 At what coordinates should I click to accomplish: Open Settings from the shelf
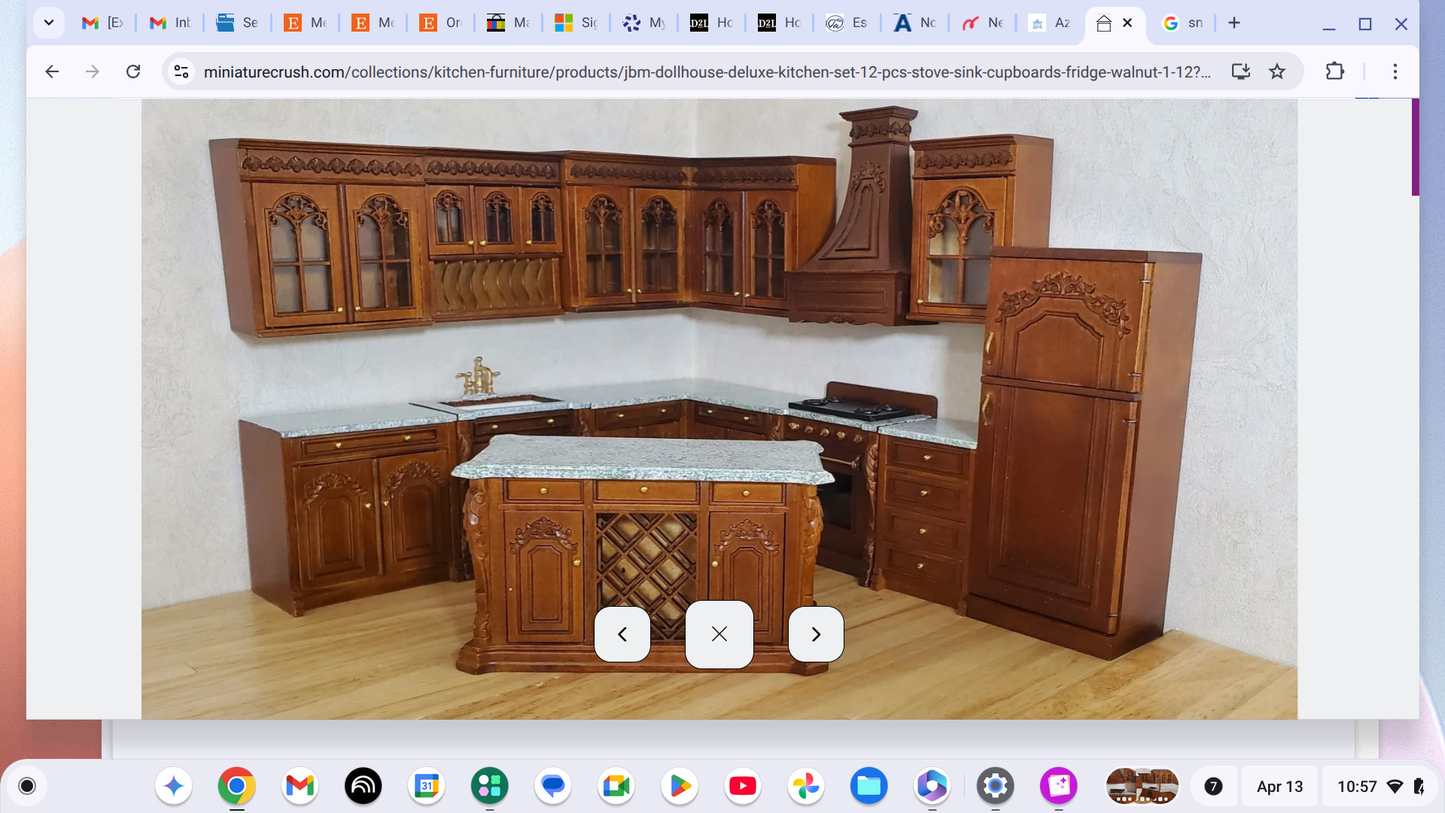click(x=995, y=786)
